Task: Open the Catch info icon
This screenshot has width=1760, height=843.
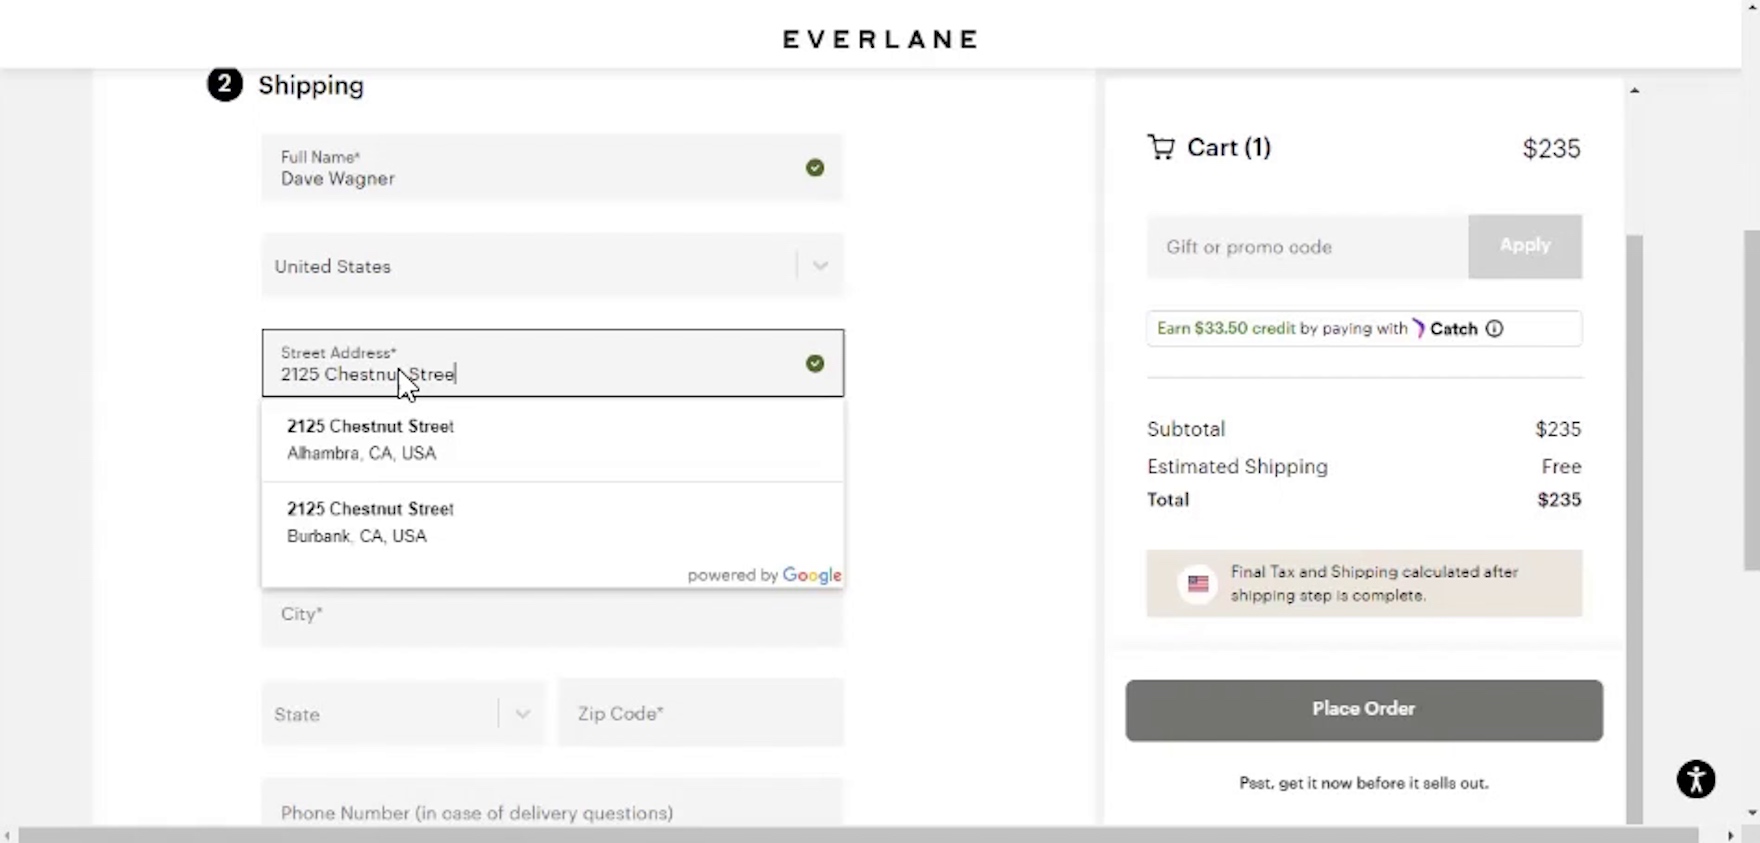Action: pyautogui.click(x=1494, y=329)
